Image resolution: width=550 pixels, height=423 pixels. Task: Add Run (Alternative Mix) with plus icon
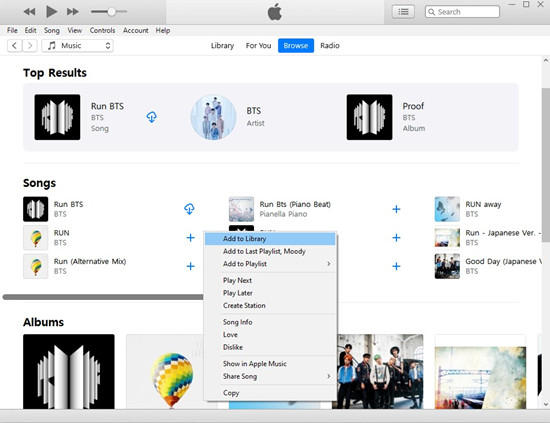pyautogui.click(x=190, y=266)
